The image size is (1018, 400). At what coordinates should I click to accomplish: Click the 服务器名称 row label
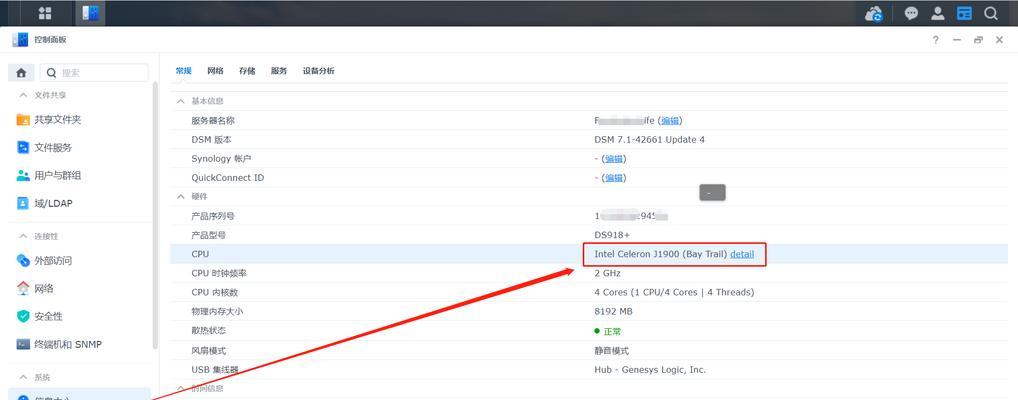[x=213, y=120]
